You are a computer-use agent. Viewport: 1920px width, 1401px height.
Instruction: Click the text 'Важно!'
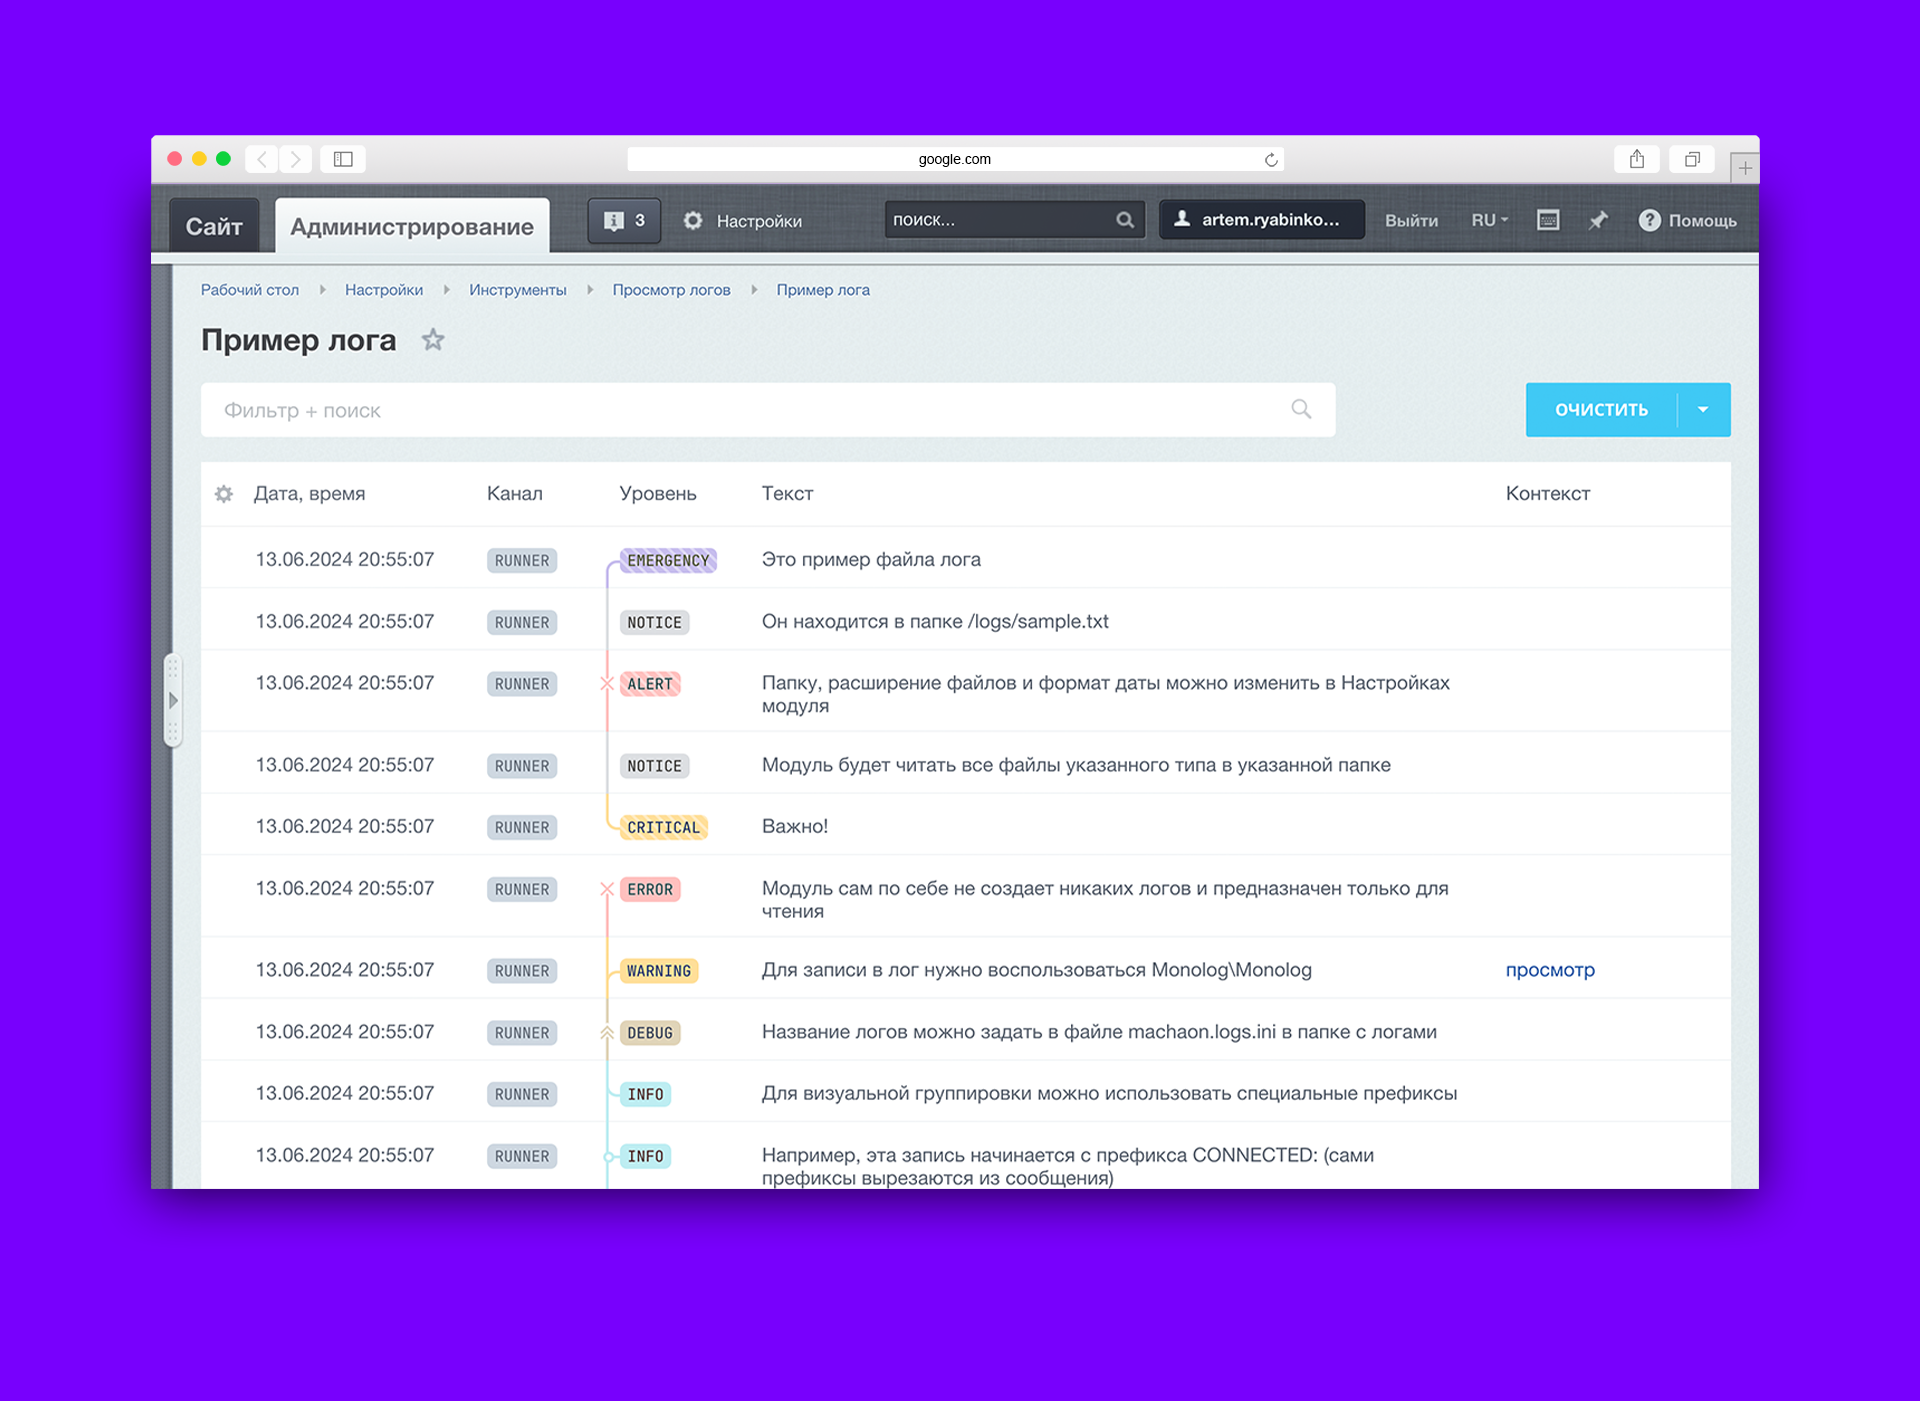[x=795, y=827]
